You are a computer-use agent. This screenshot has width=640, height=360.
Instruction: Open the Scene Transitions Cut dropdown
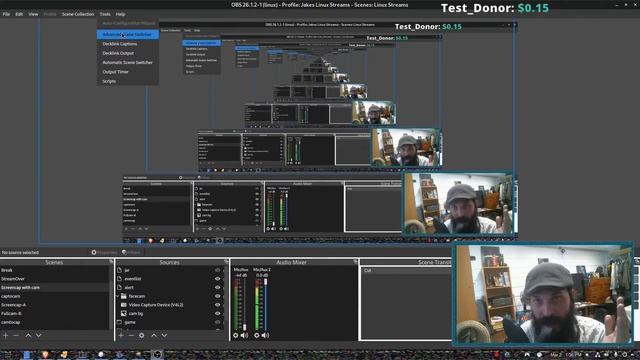click(405, 270)
